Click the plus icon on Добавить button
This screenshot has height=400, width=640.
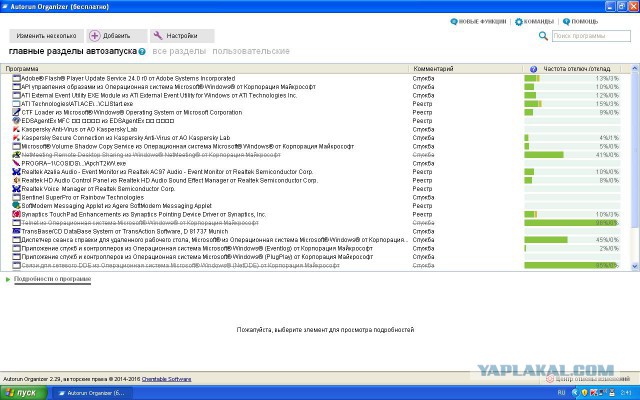(x=95, y=36)
